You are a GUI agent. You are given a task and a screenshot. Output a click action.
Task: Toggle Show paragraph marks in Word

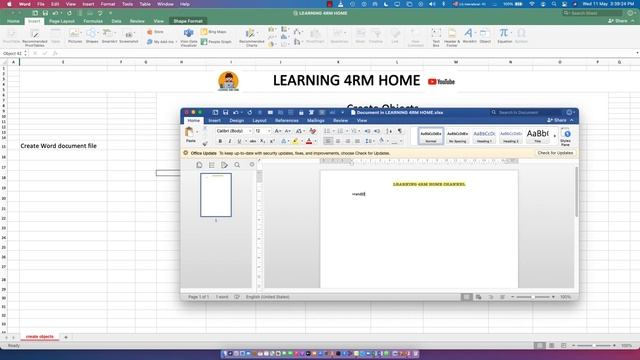tap(400, 131)
